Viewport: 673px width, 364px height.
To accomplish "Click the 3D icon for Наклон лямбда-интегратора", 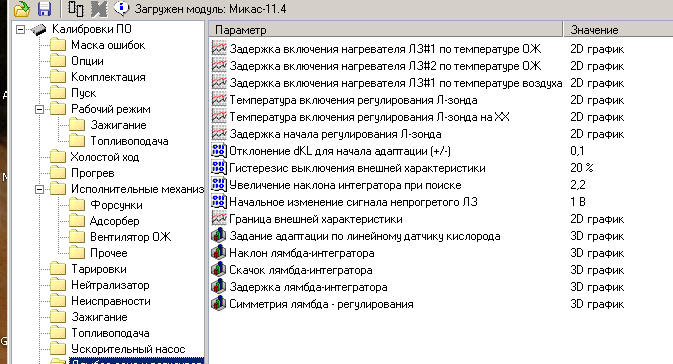I will click(219, 252).
